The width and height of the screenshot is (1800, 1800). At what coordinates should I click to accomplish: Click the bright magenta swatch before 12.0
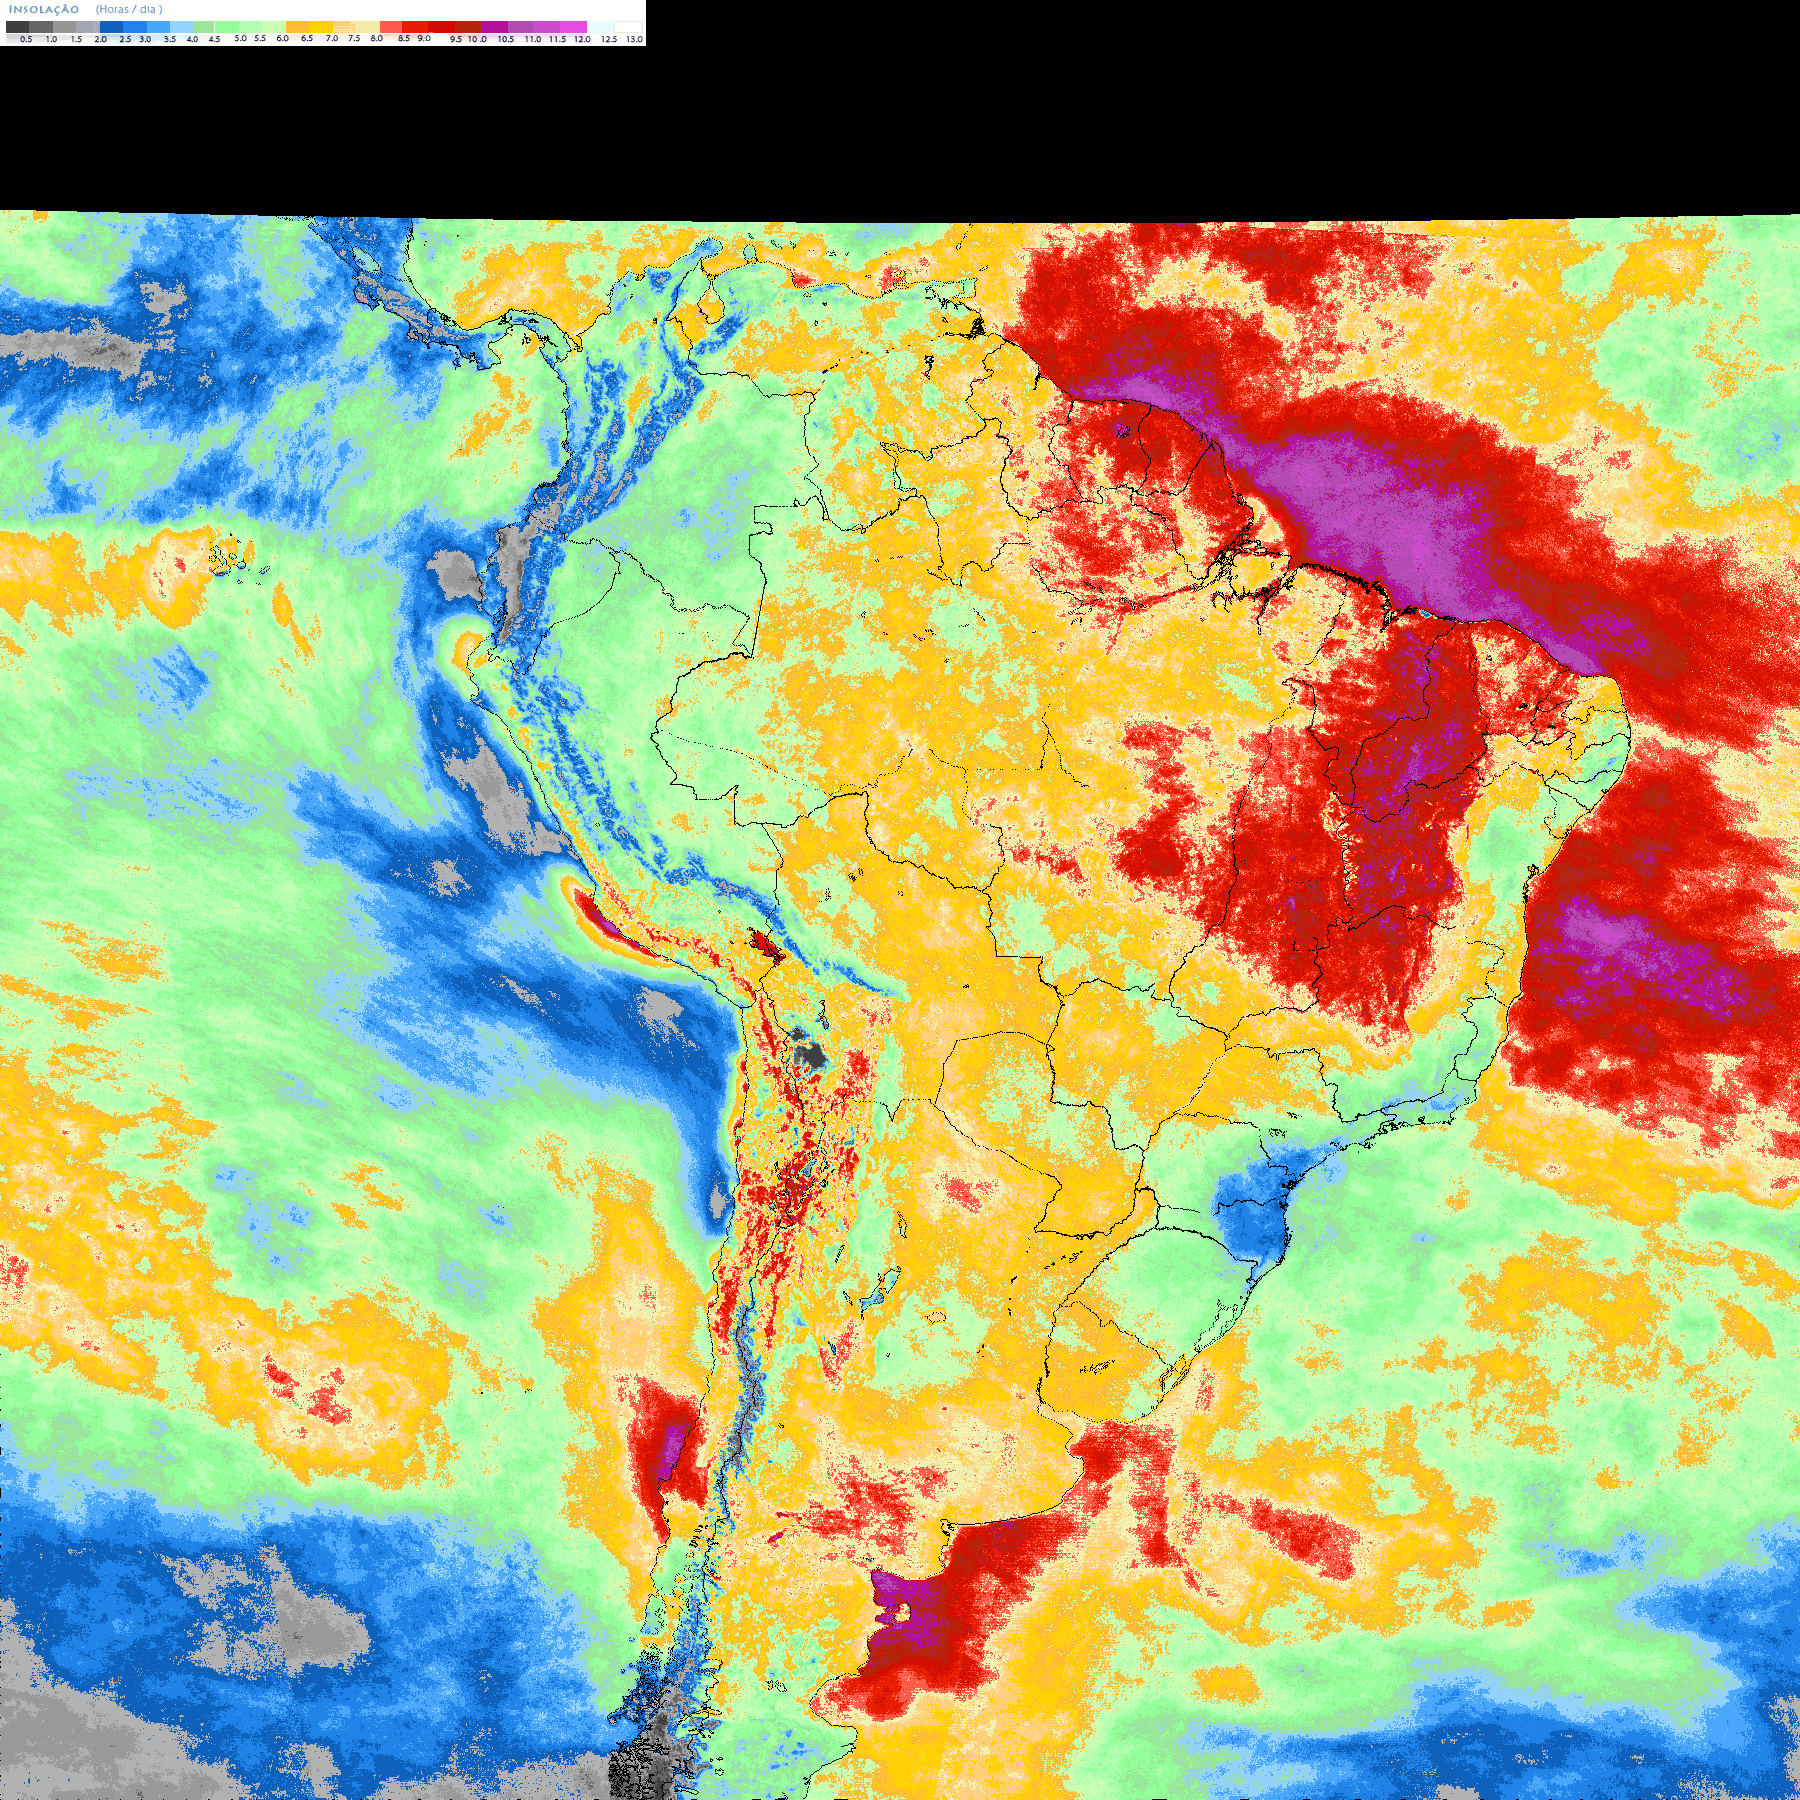[x=574, y=27]
